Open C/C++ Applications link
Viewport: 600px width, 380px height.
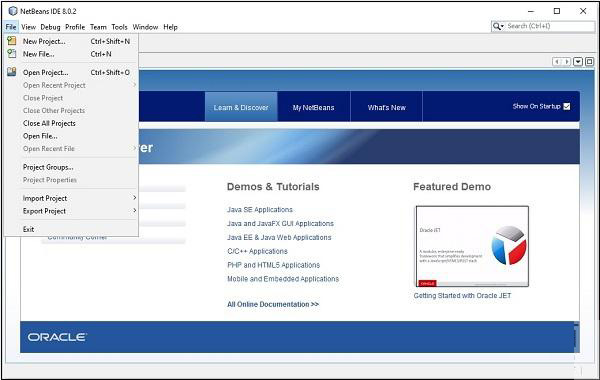click(258, 251)
